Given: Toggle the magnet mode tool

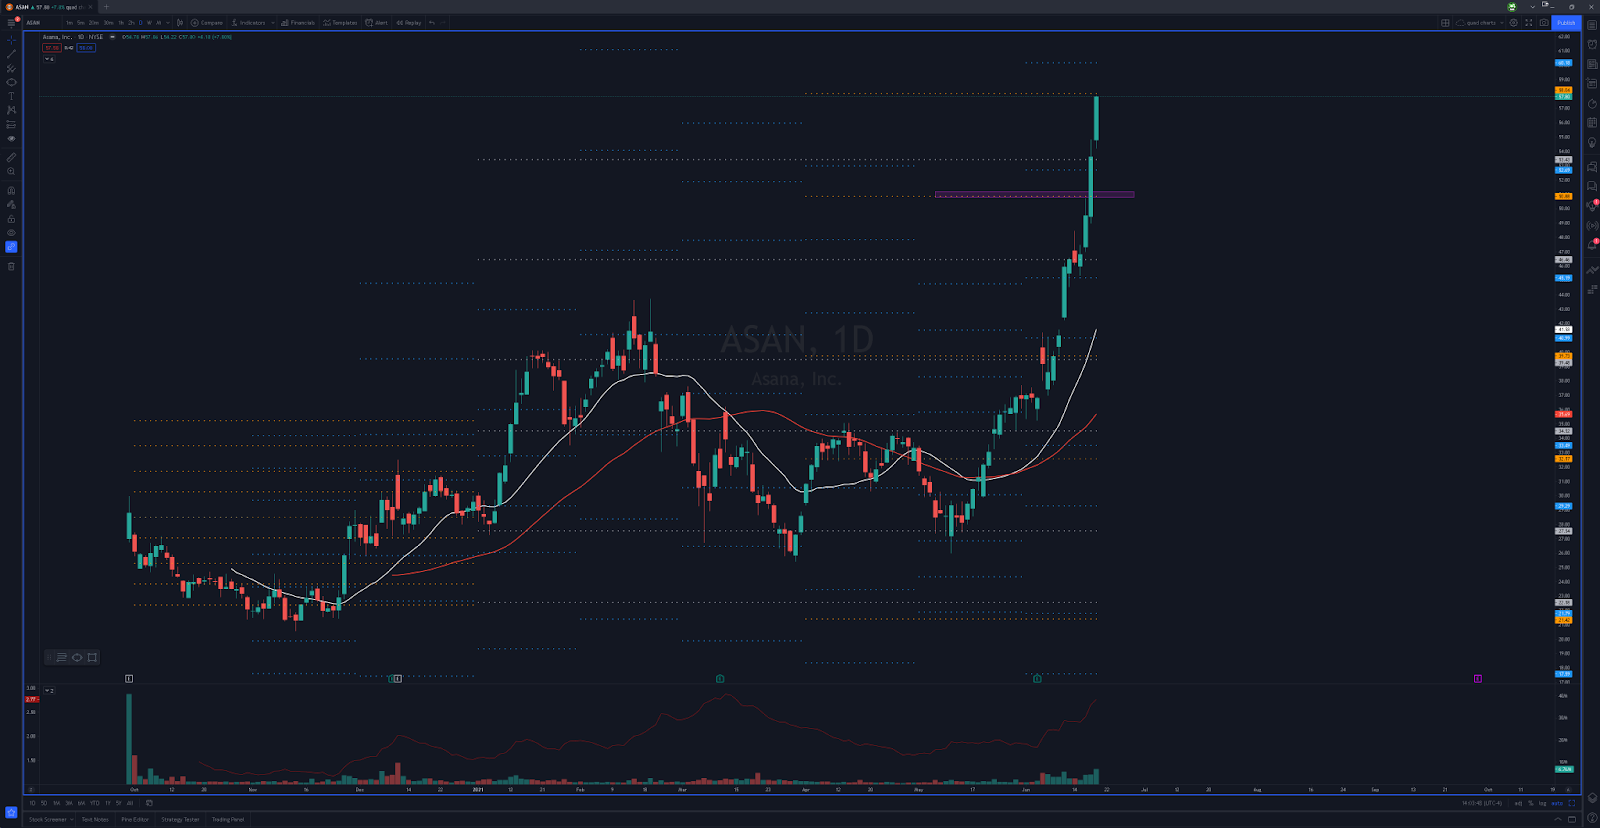Looking at the screenshot, I should pos(11,190).
